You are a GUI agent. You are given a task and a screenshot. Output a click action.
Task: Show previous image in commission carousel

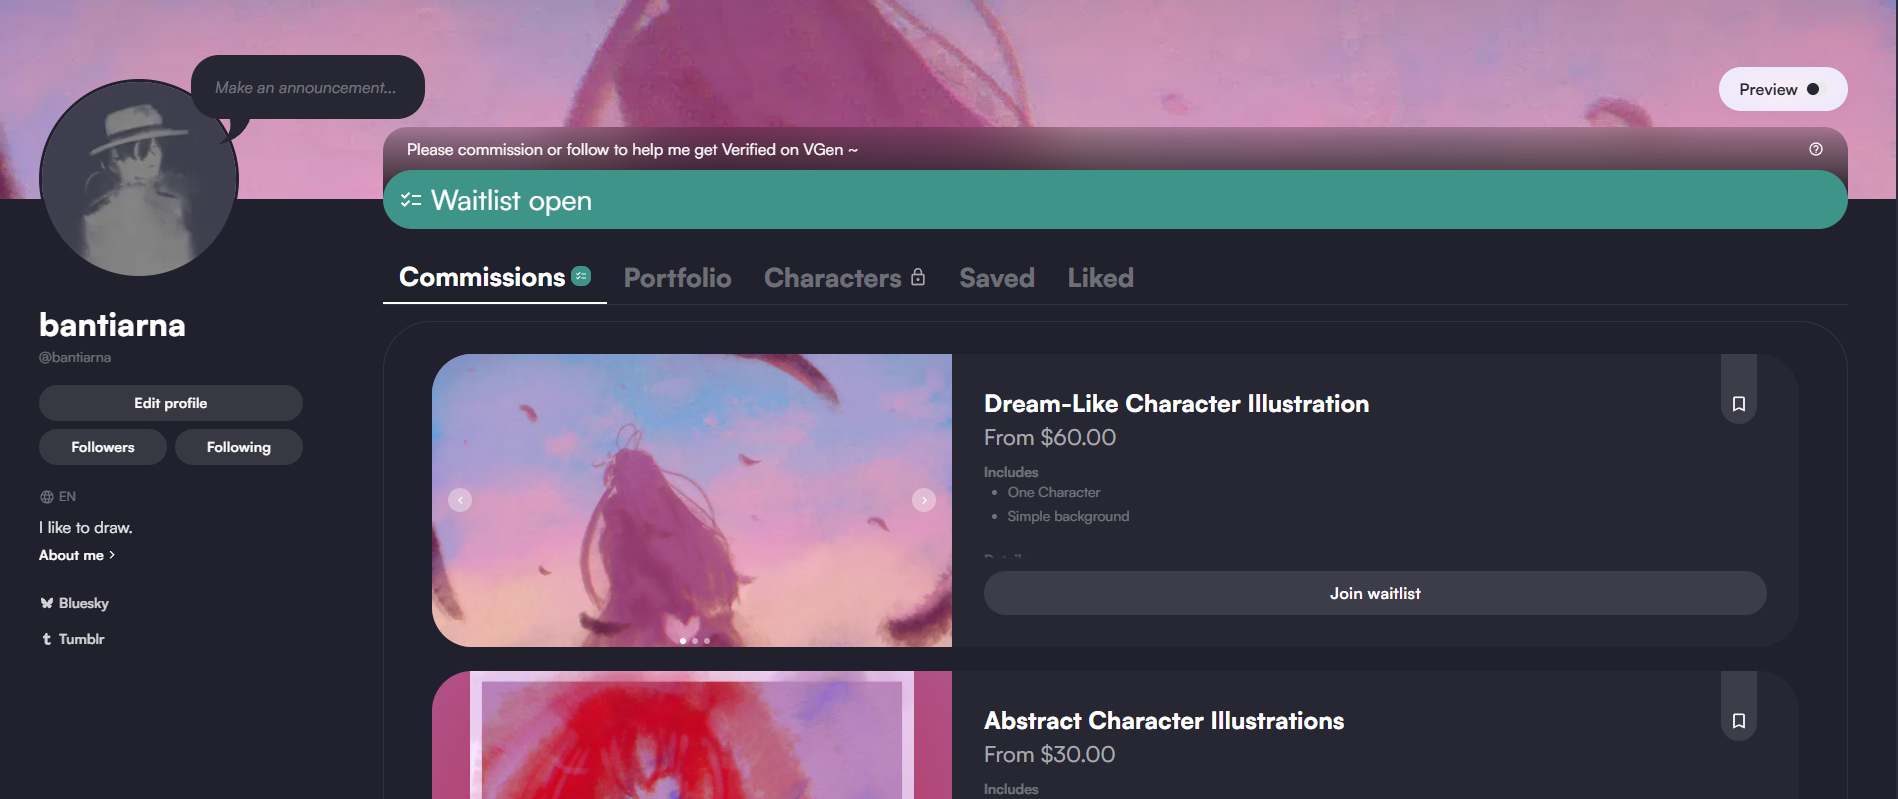coord(460,500)
